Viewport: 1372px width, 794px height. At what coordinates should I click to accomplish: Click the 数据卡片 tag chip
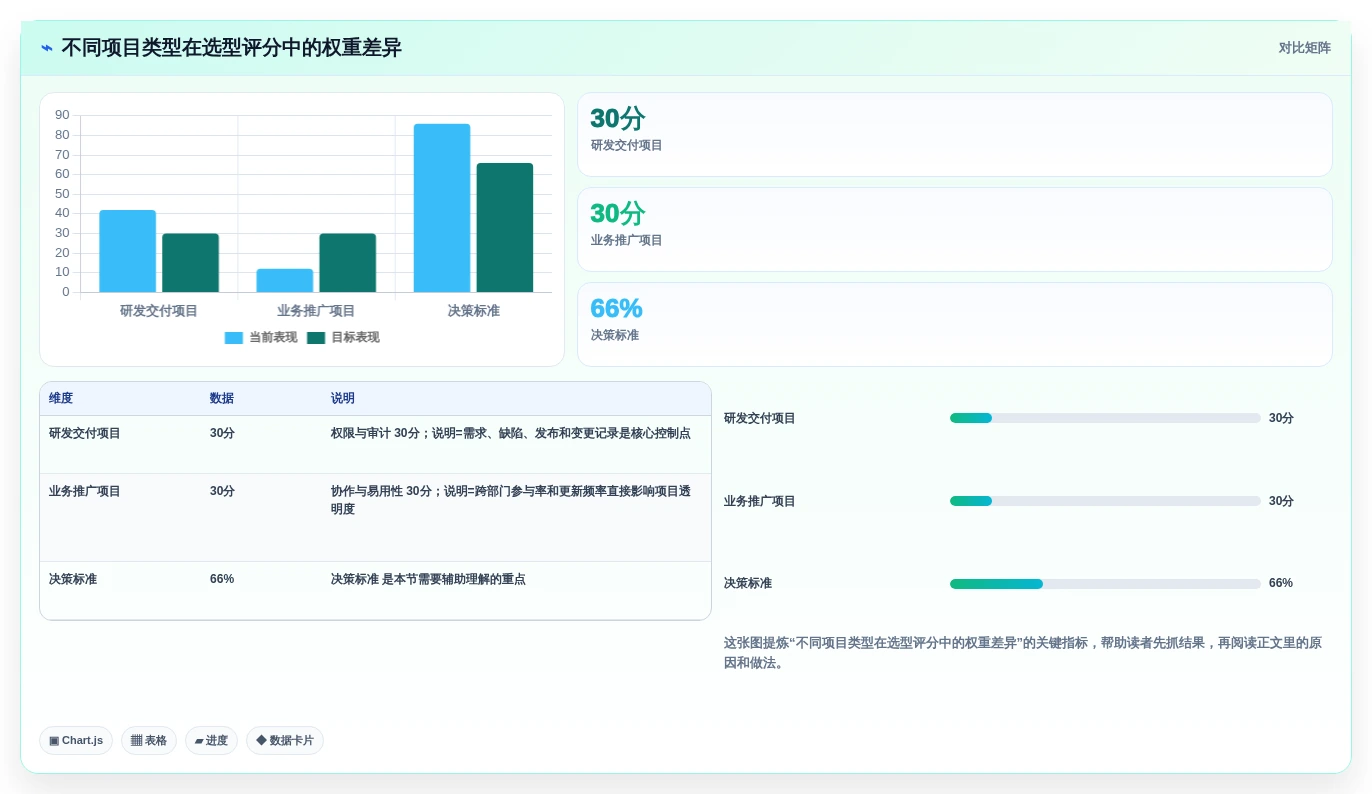(x=285, y=741)
